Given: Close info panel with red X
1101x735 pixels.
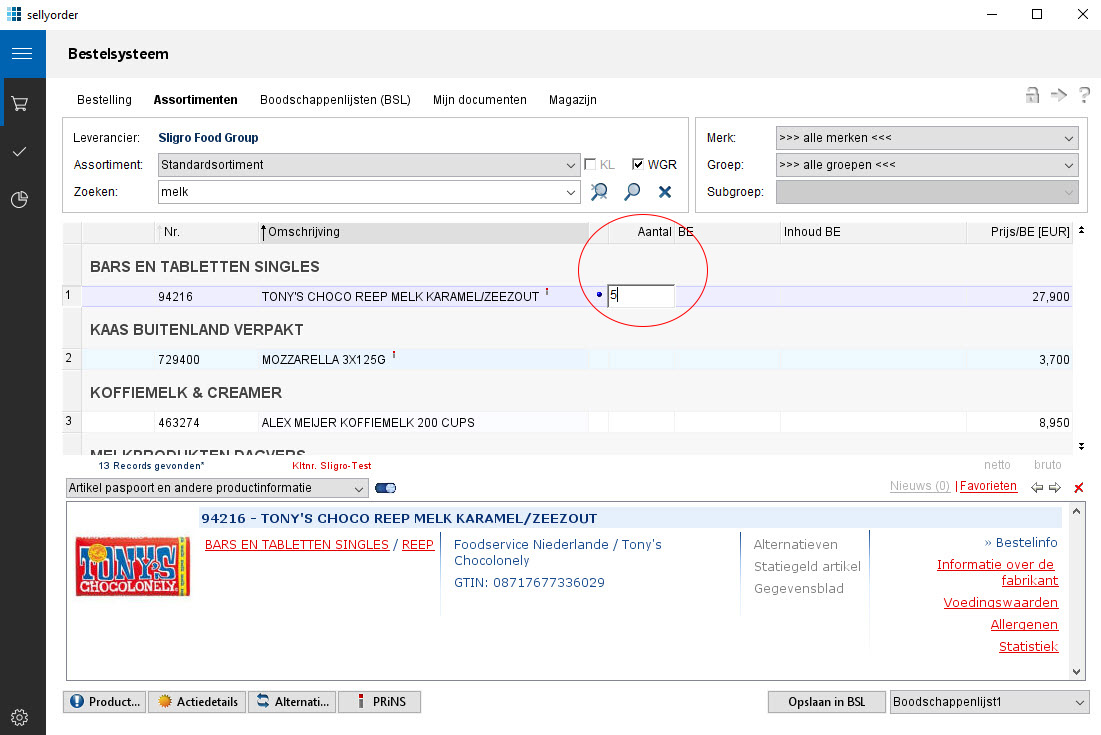Looking at the screenshot, I should [x=1078, y=487].
